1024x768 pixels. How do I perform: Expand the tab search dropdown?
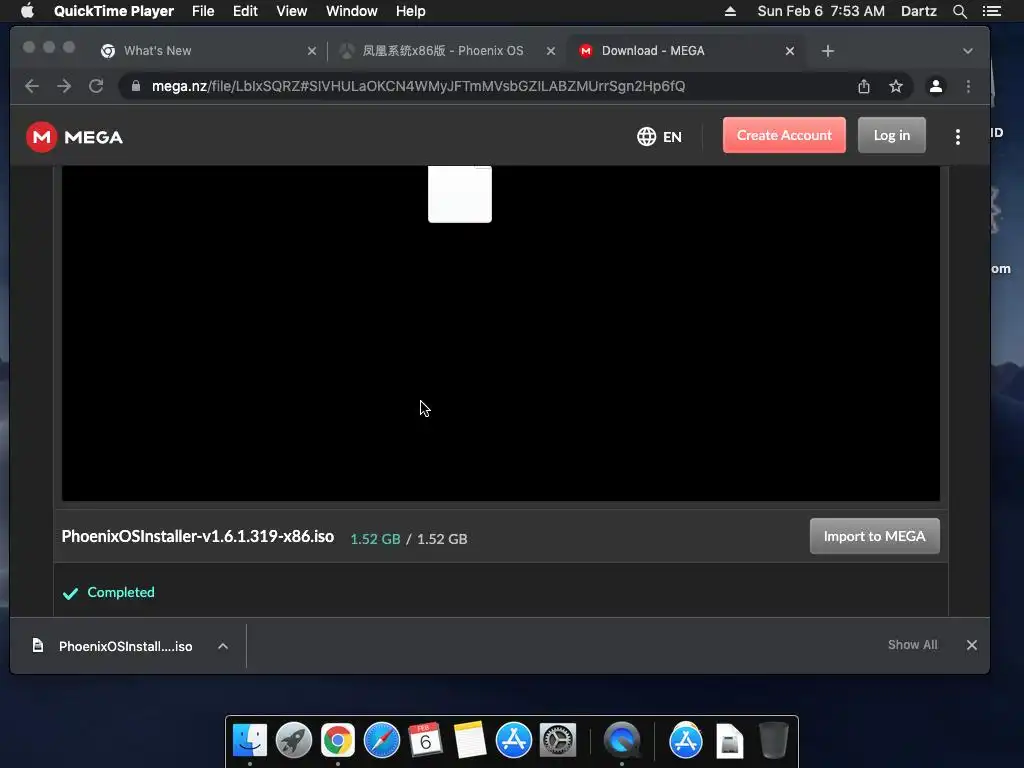click(x=968, y=51)
